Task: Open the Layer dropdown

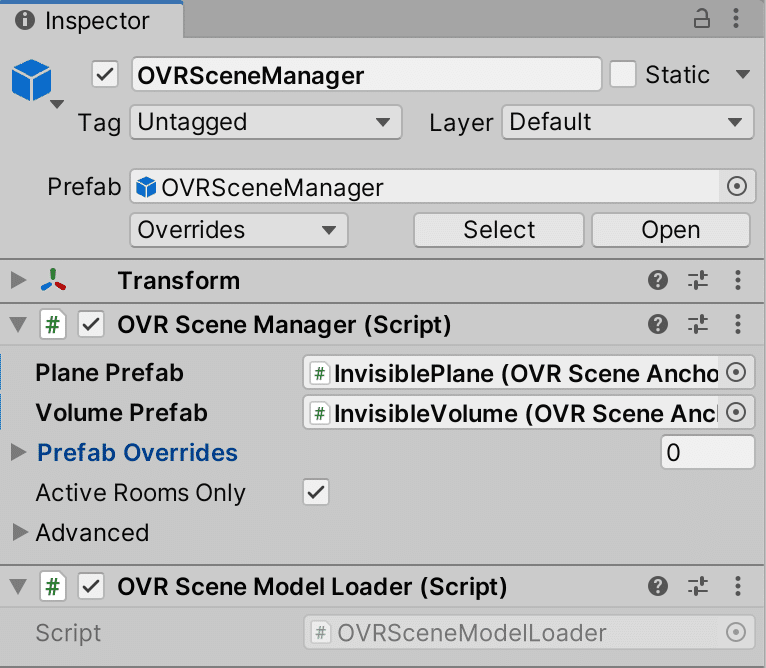Action: [x=627, y=123]
